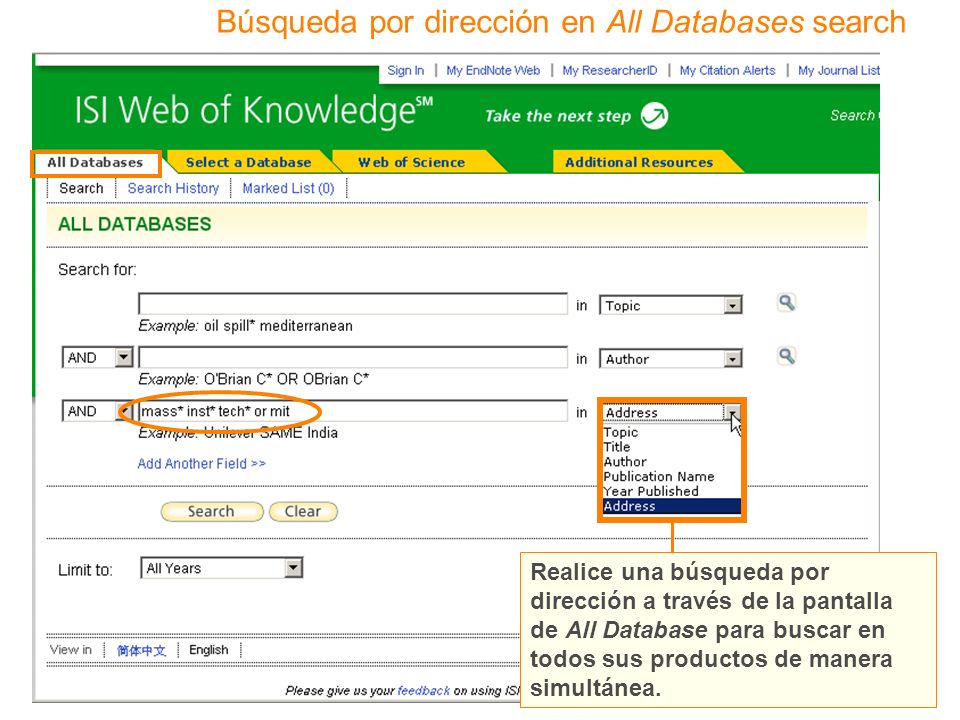The image size is (960, 720).
Task: Open the Author field dropdown
Action: [x=732, y=358]
